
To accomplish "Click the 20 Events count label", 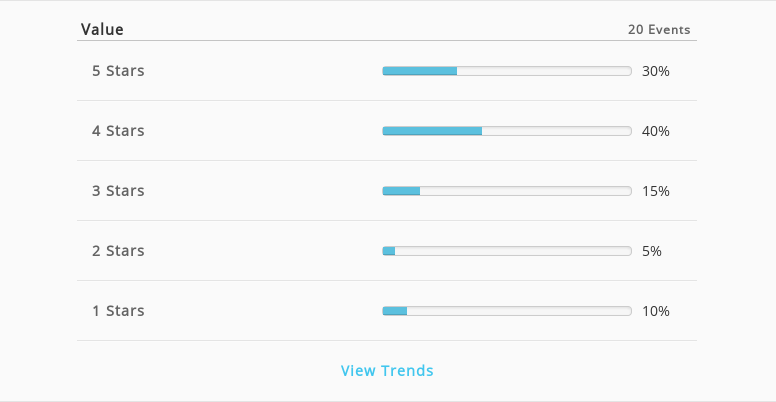I will point(659,30).
